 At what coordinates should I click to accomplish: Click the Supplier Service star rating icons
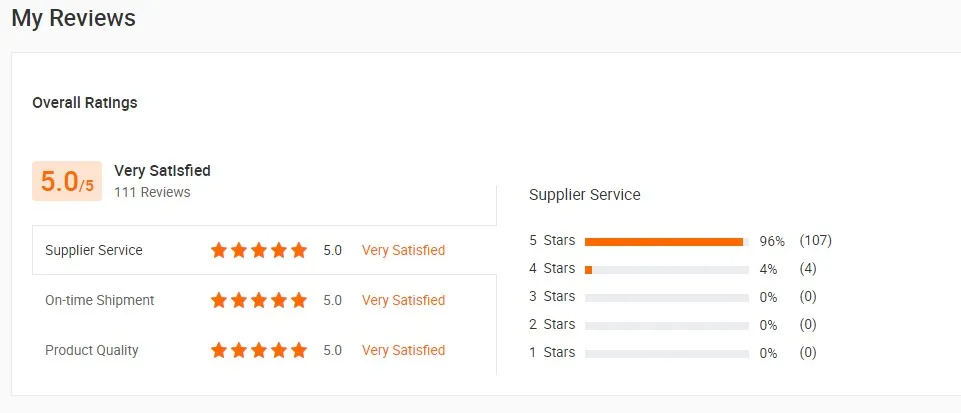tap(259, 250)
